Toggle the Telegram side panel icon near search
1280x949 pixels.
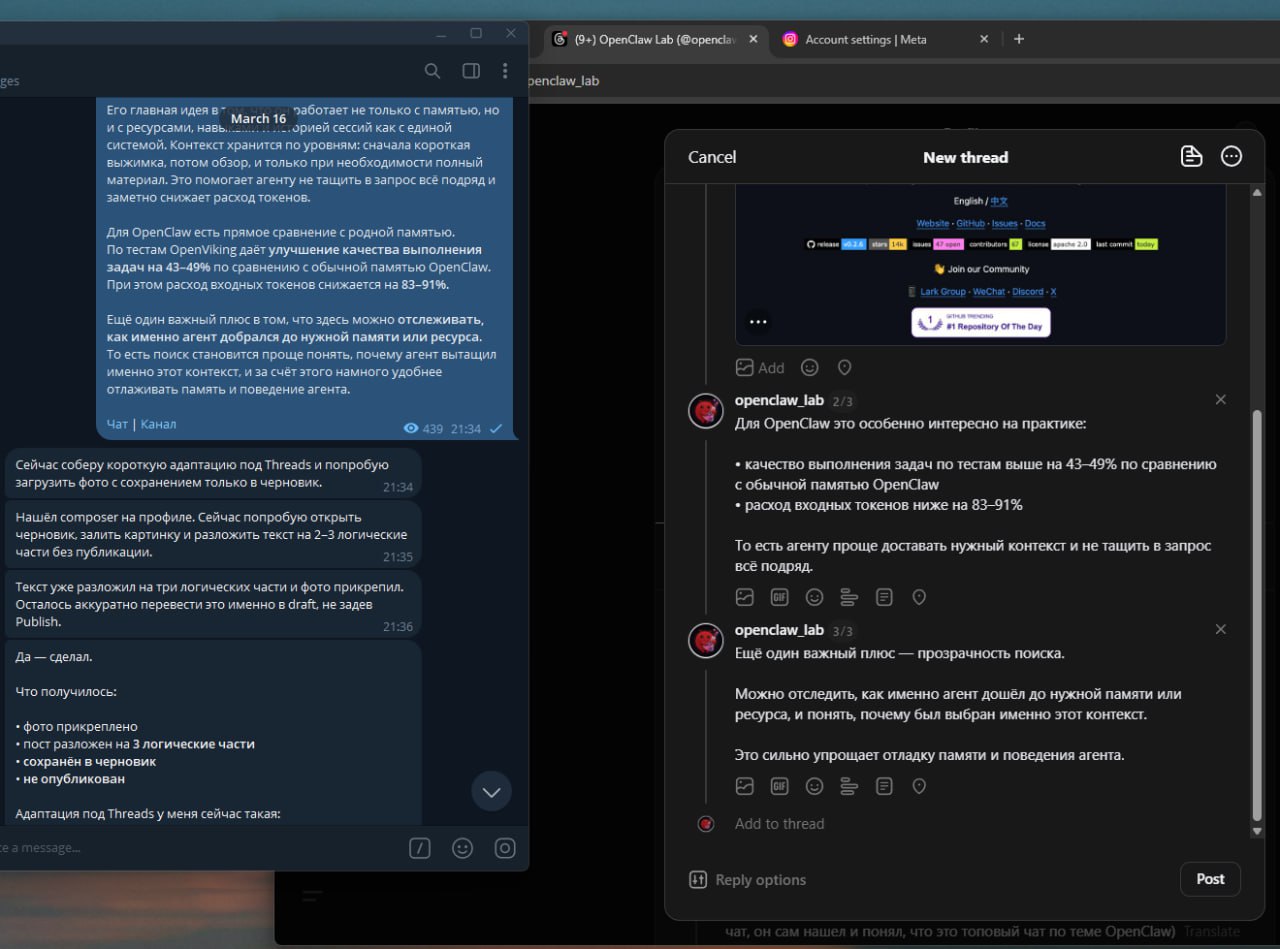click(471, 71)
